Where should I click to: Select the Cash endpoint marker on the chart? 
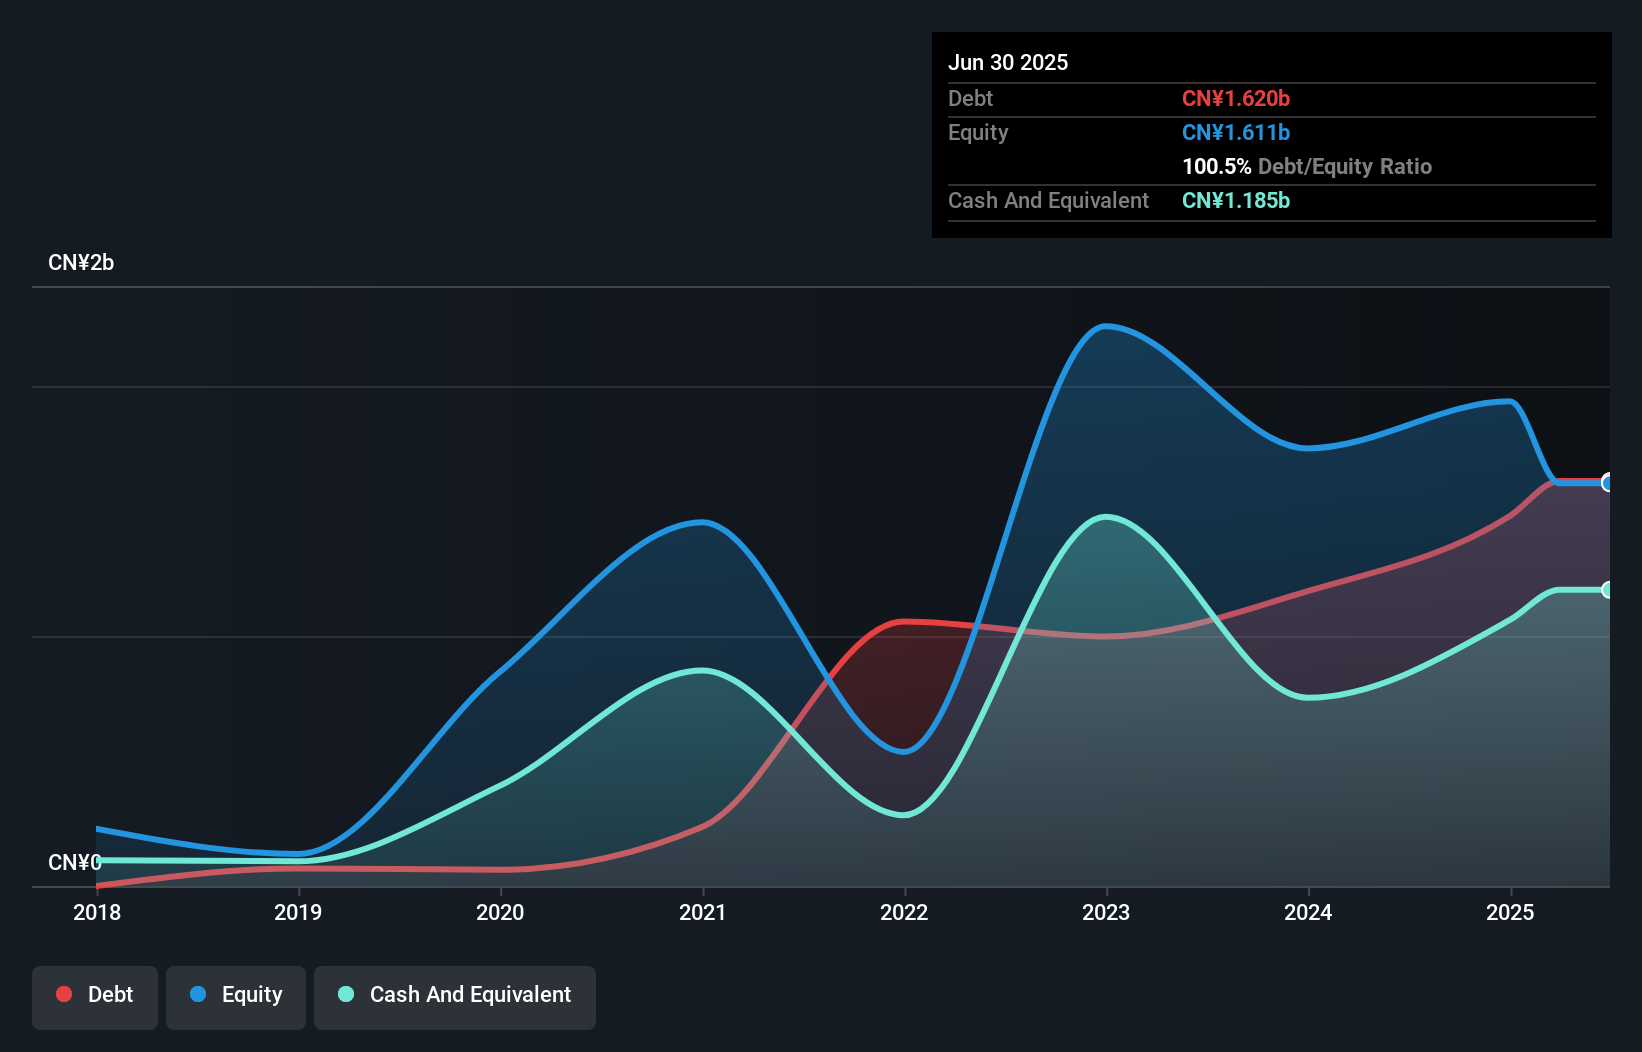click(1607, 590)
